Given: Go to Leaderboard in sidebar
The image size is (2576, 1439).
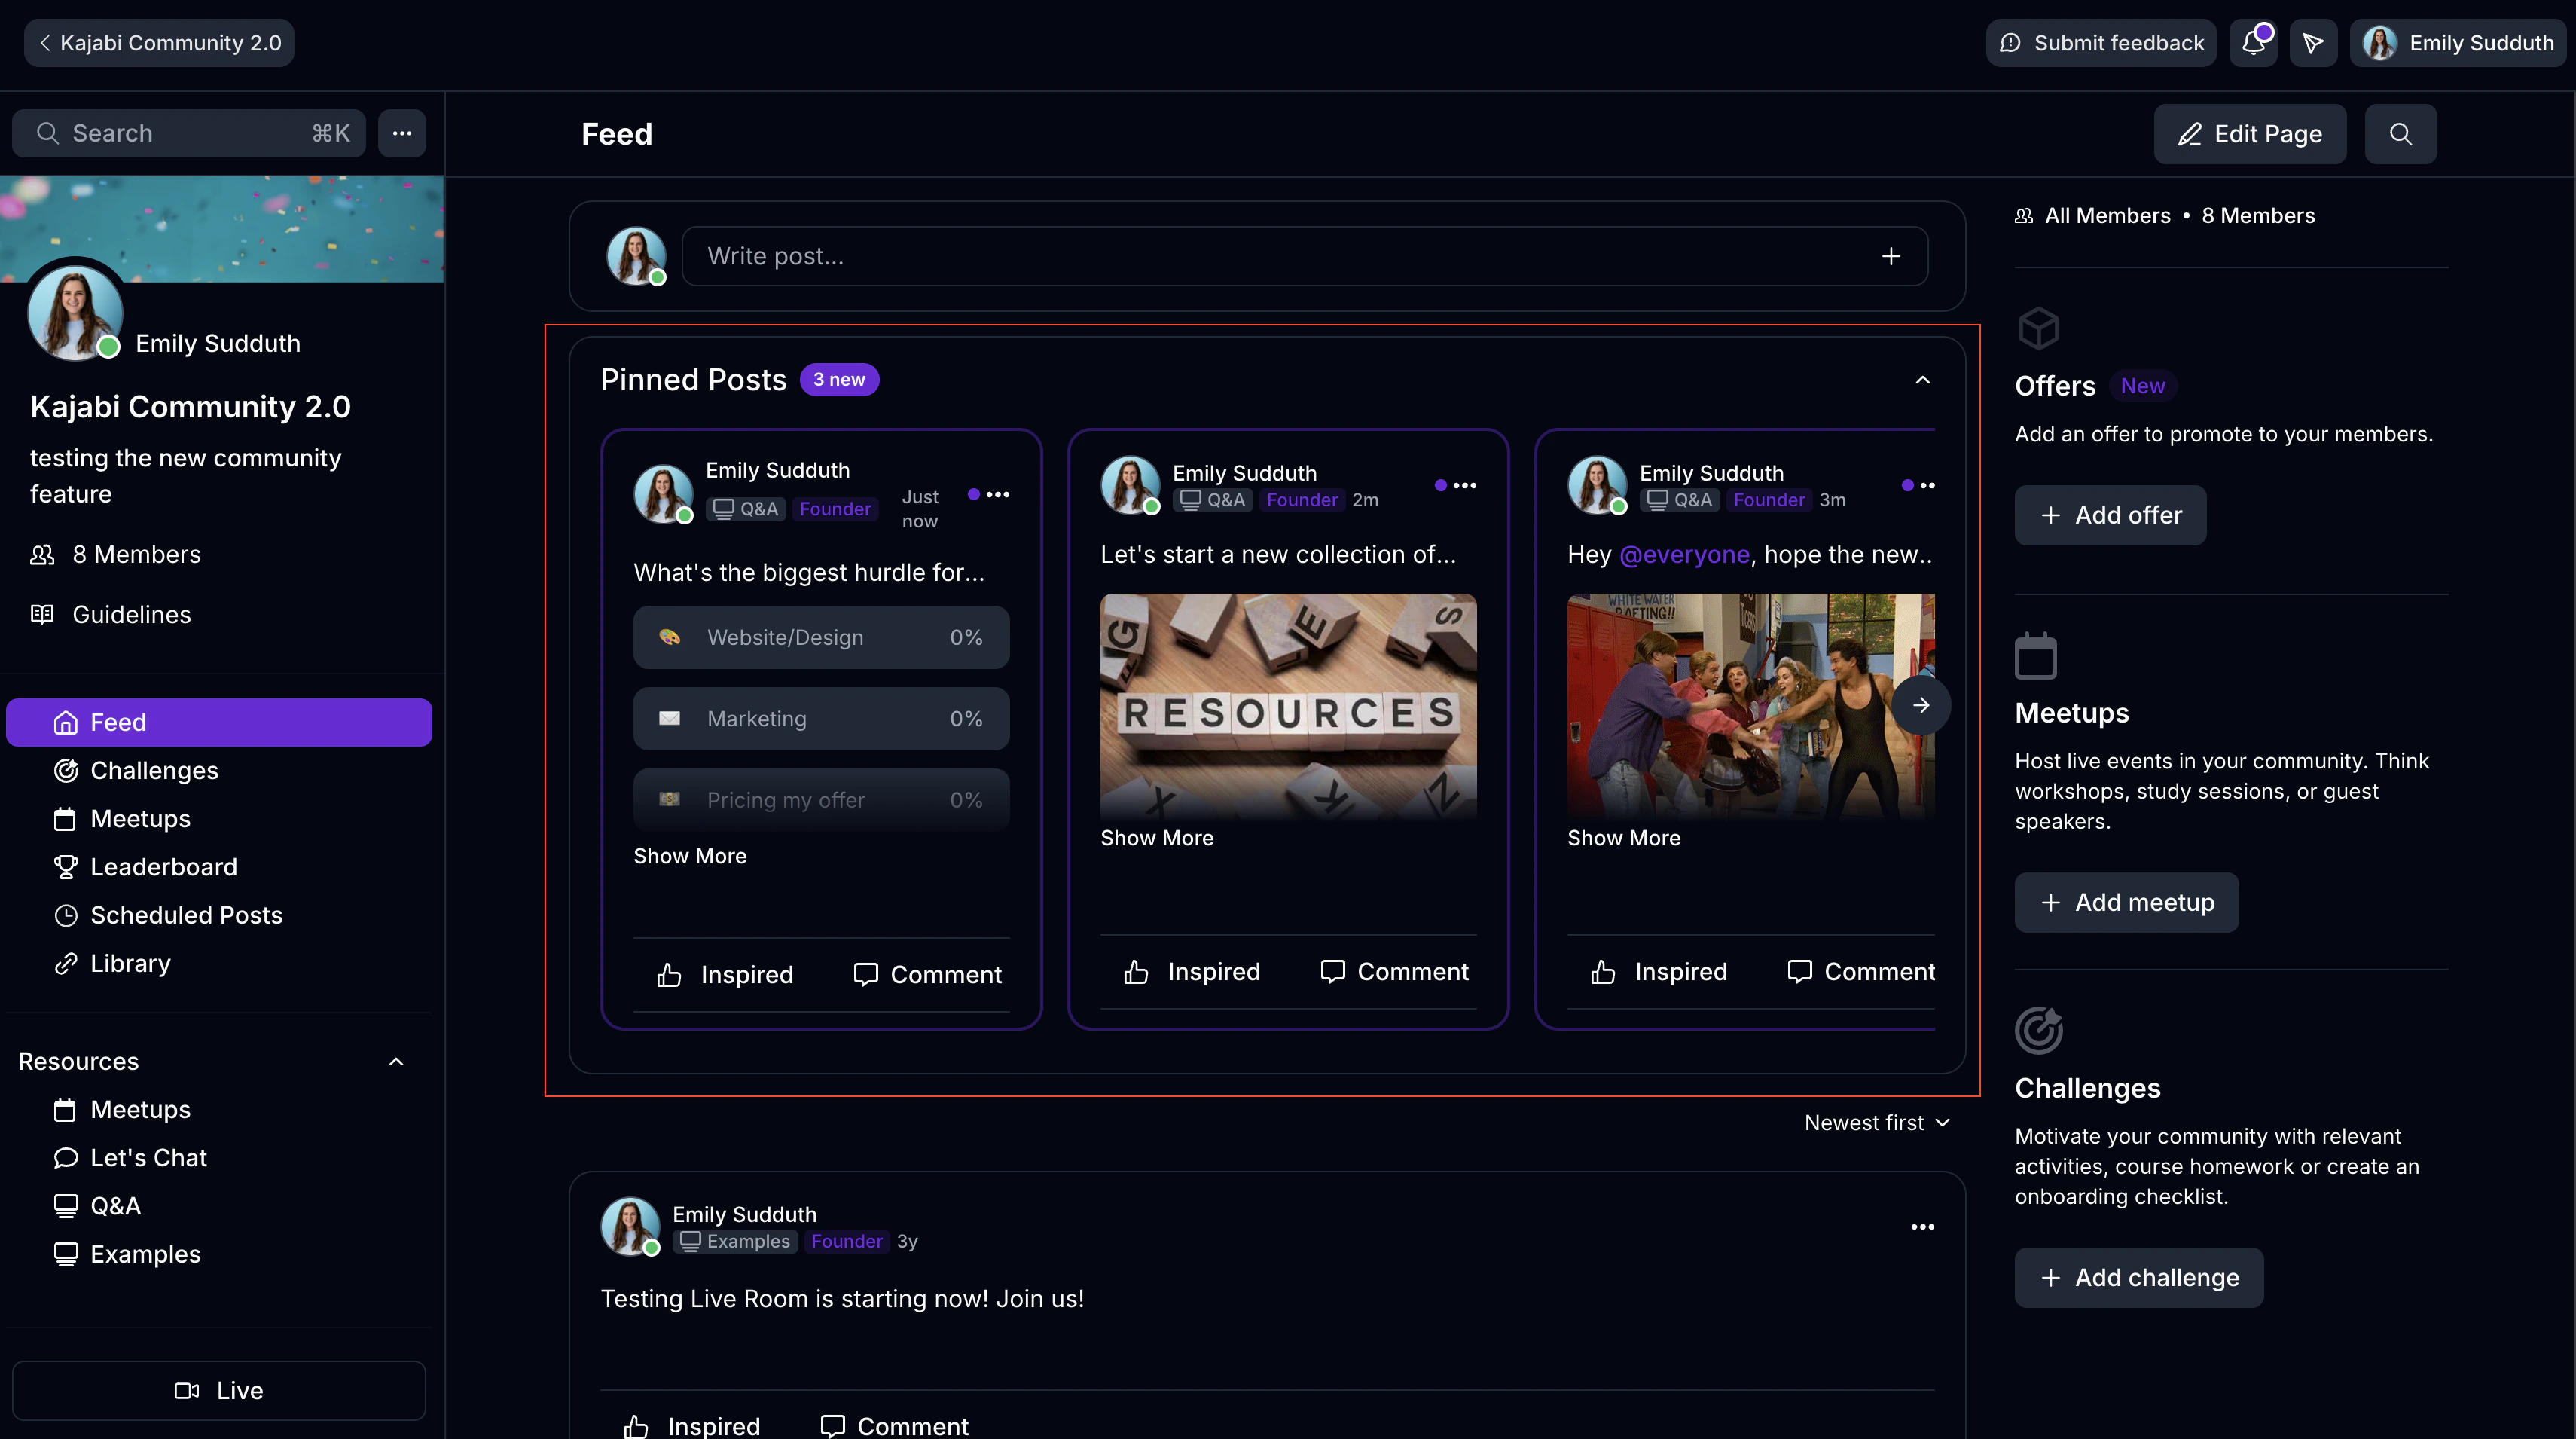Looking at the screenshot, I should (164, 867).
